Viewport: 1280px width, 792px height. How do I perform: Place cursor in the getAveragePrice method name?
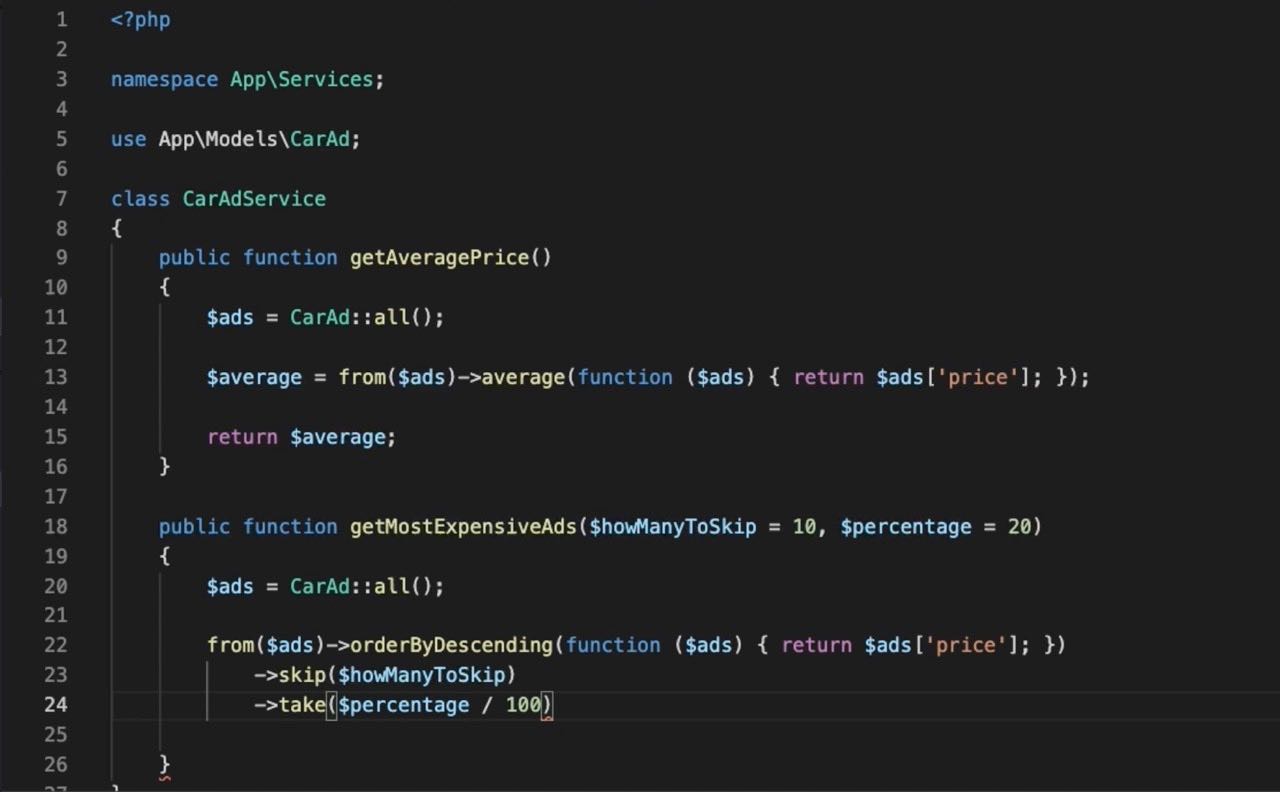click(438, 258)
